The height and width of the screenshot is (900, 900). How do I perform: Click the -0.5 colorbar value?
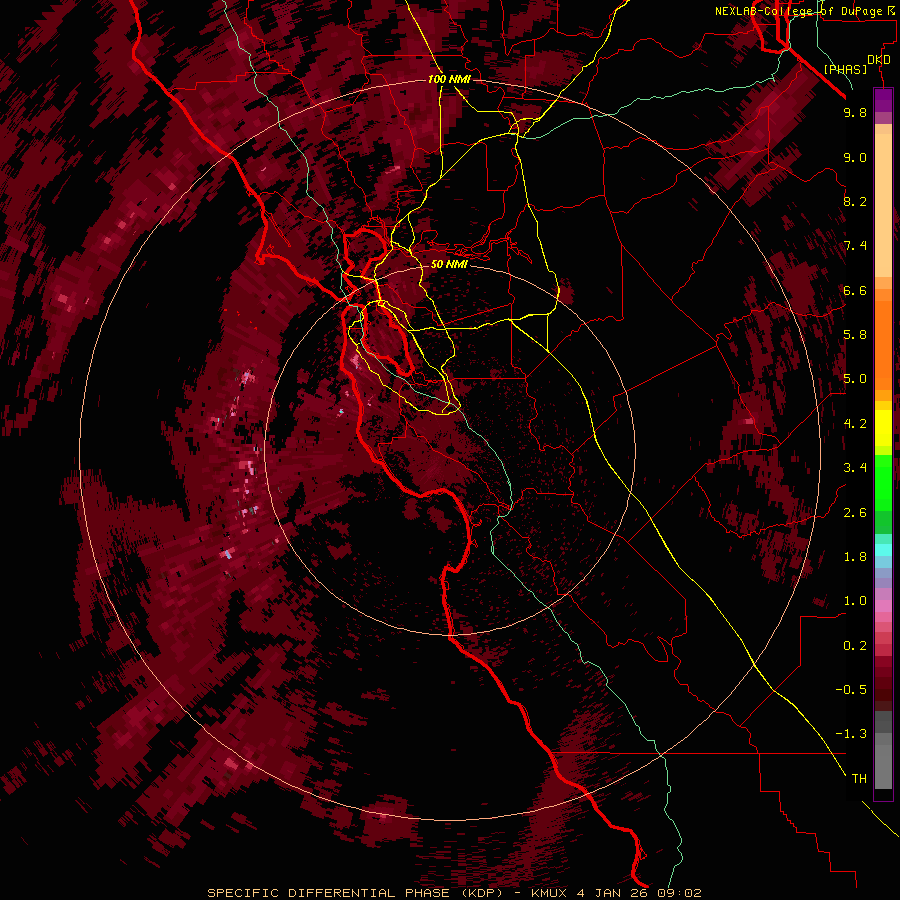851,690
